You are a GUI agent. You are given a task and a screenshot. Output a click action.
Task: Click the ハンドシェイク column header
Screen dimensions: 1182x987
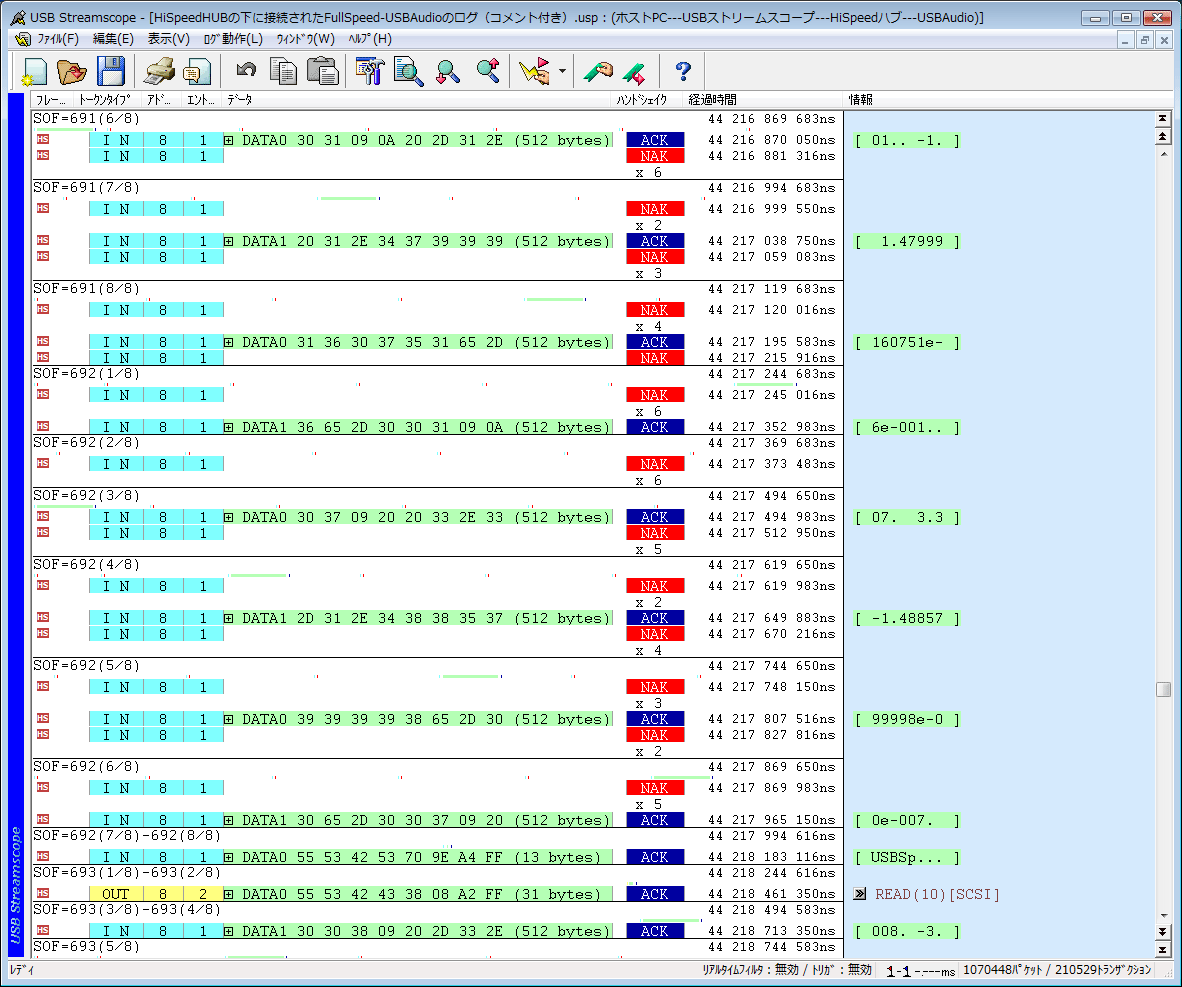coord(645,100)
